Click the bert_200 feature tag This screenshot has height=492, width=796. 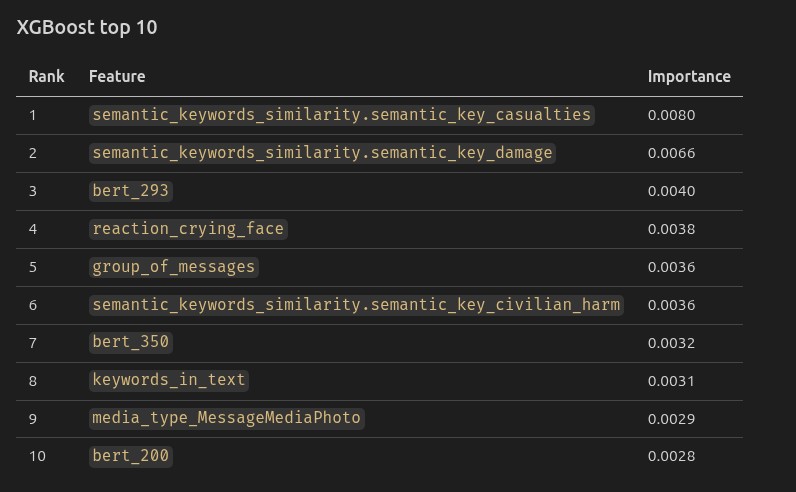[x=130, y=456]
